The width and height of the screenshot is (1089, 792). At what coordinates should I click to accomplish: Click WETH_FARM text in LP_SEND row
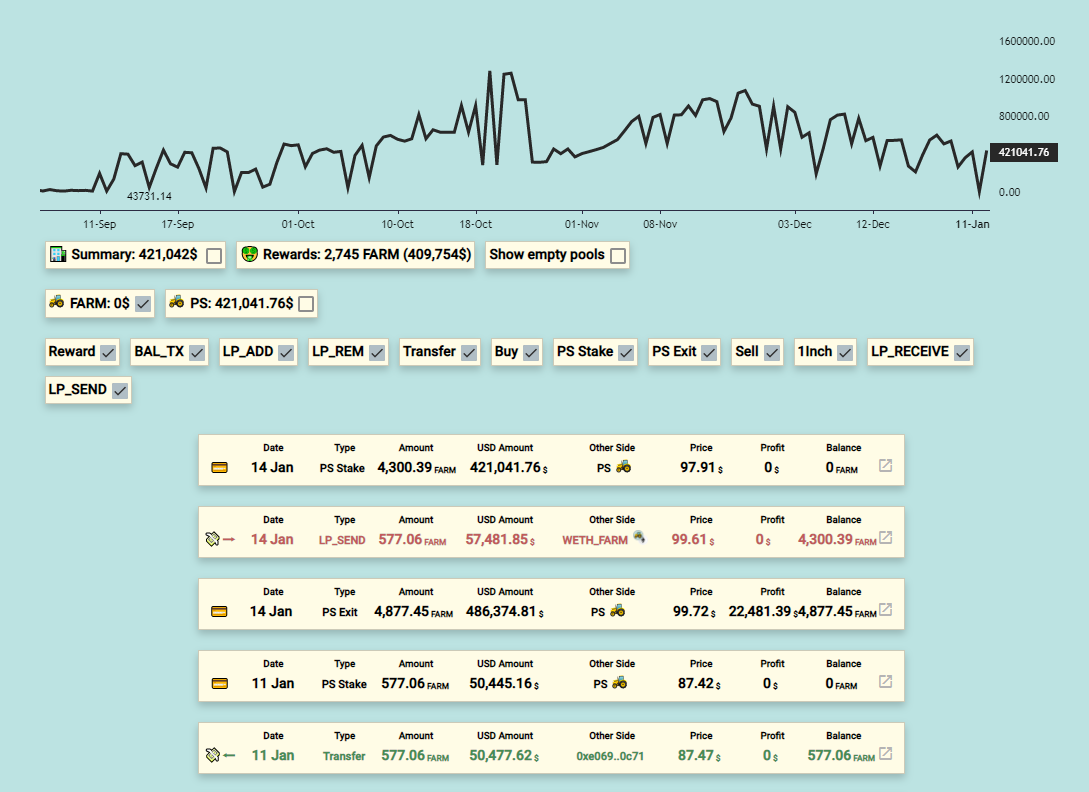point(595,540)
